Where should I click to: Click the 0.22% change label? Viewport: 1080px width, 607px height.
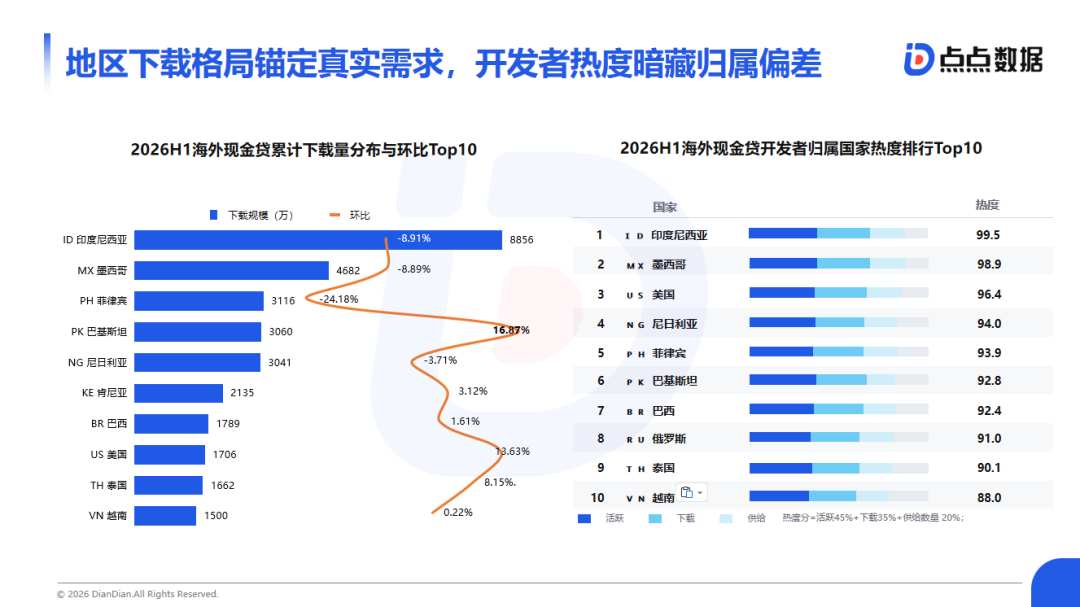pos(458,513)
